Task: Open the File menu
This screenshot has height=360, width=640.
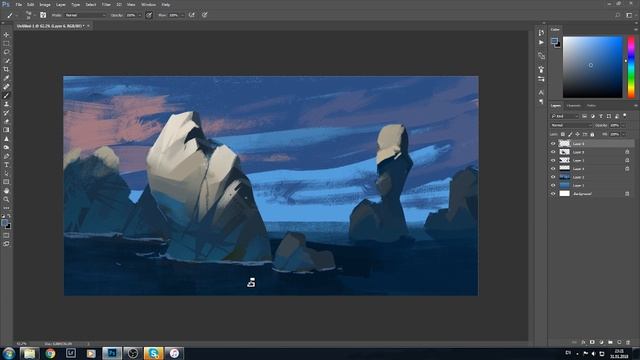Action: tap(19, 4)
